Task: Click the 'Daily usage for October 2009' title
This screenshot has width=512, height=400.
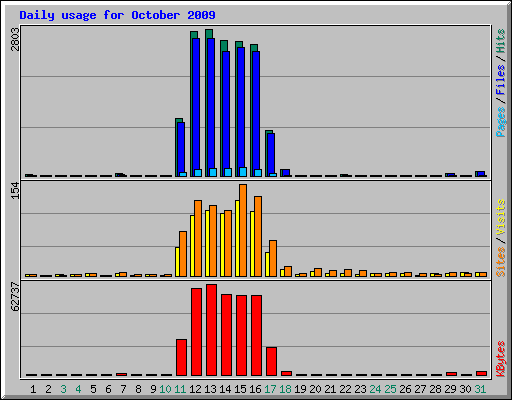Action: coord(117,15)
